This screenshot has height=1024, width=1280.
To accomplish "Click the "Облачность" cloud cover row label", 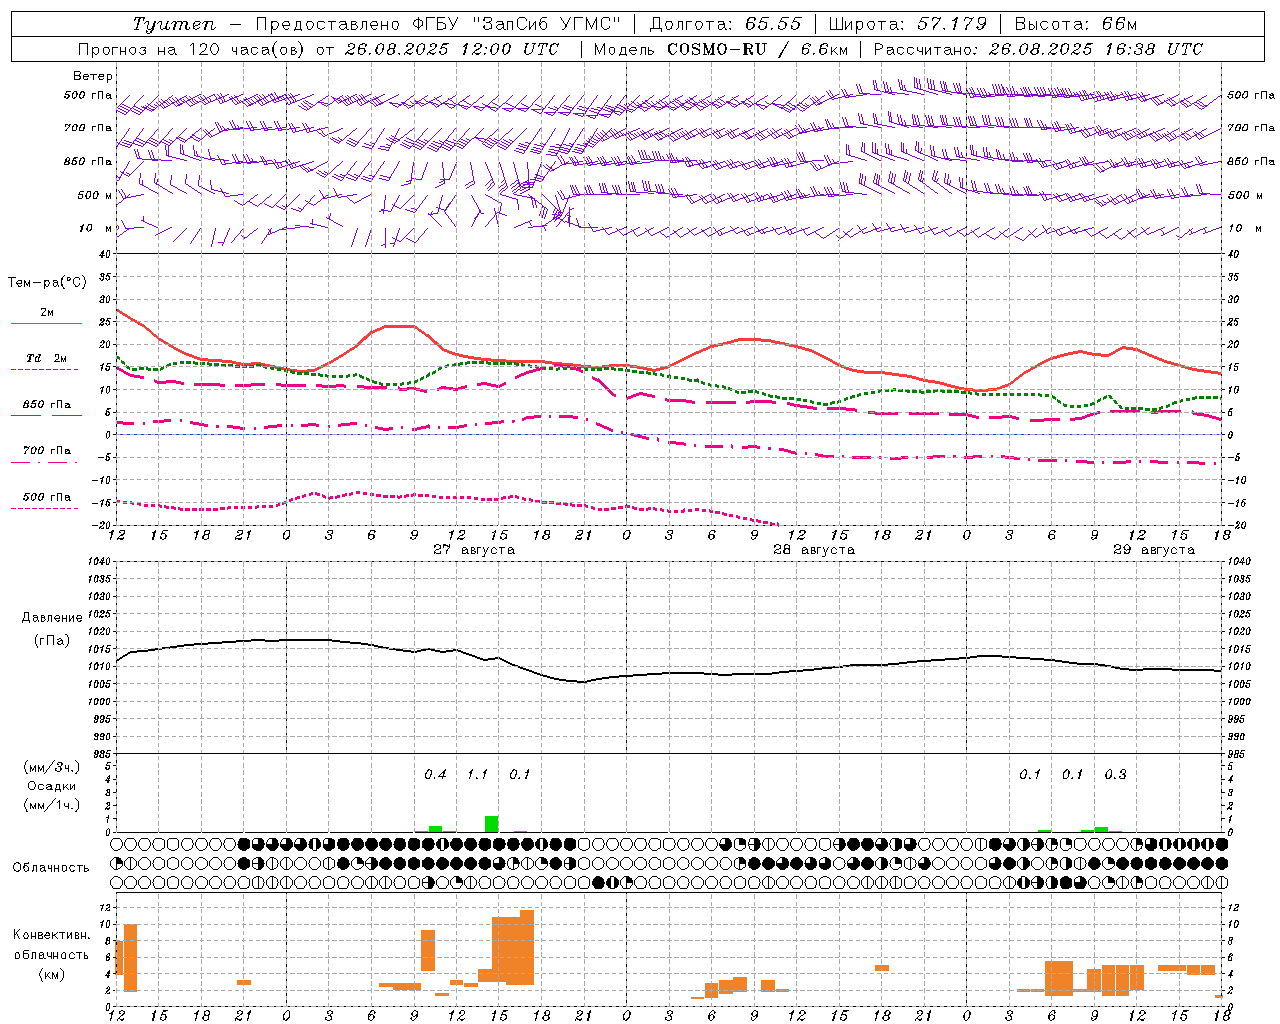I will [x=51, y=867].
